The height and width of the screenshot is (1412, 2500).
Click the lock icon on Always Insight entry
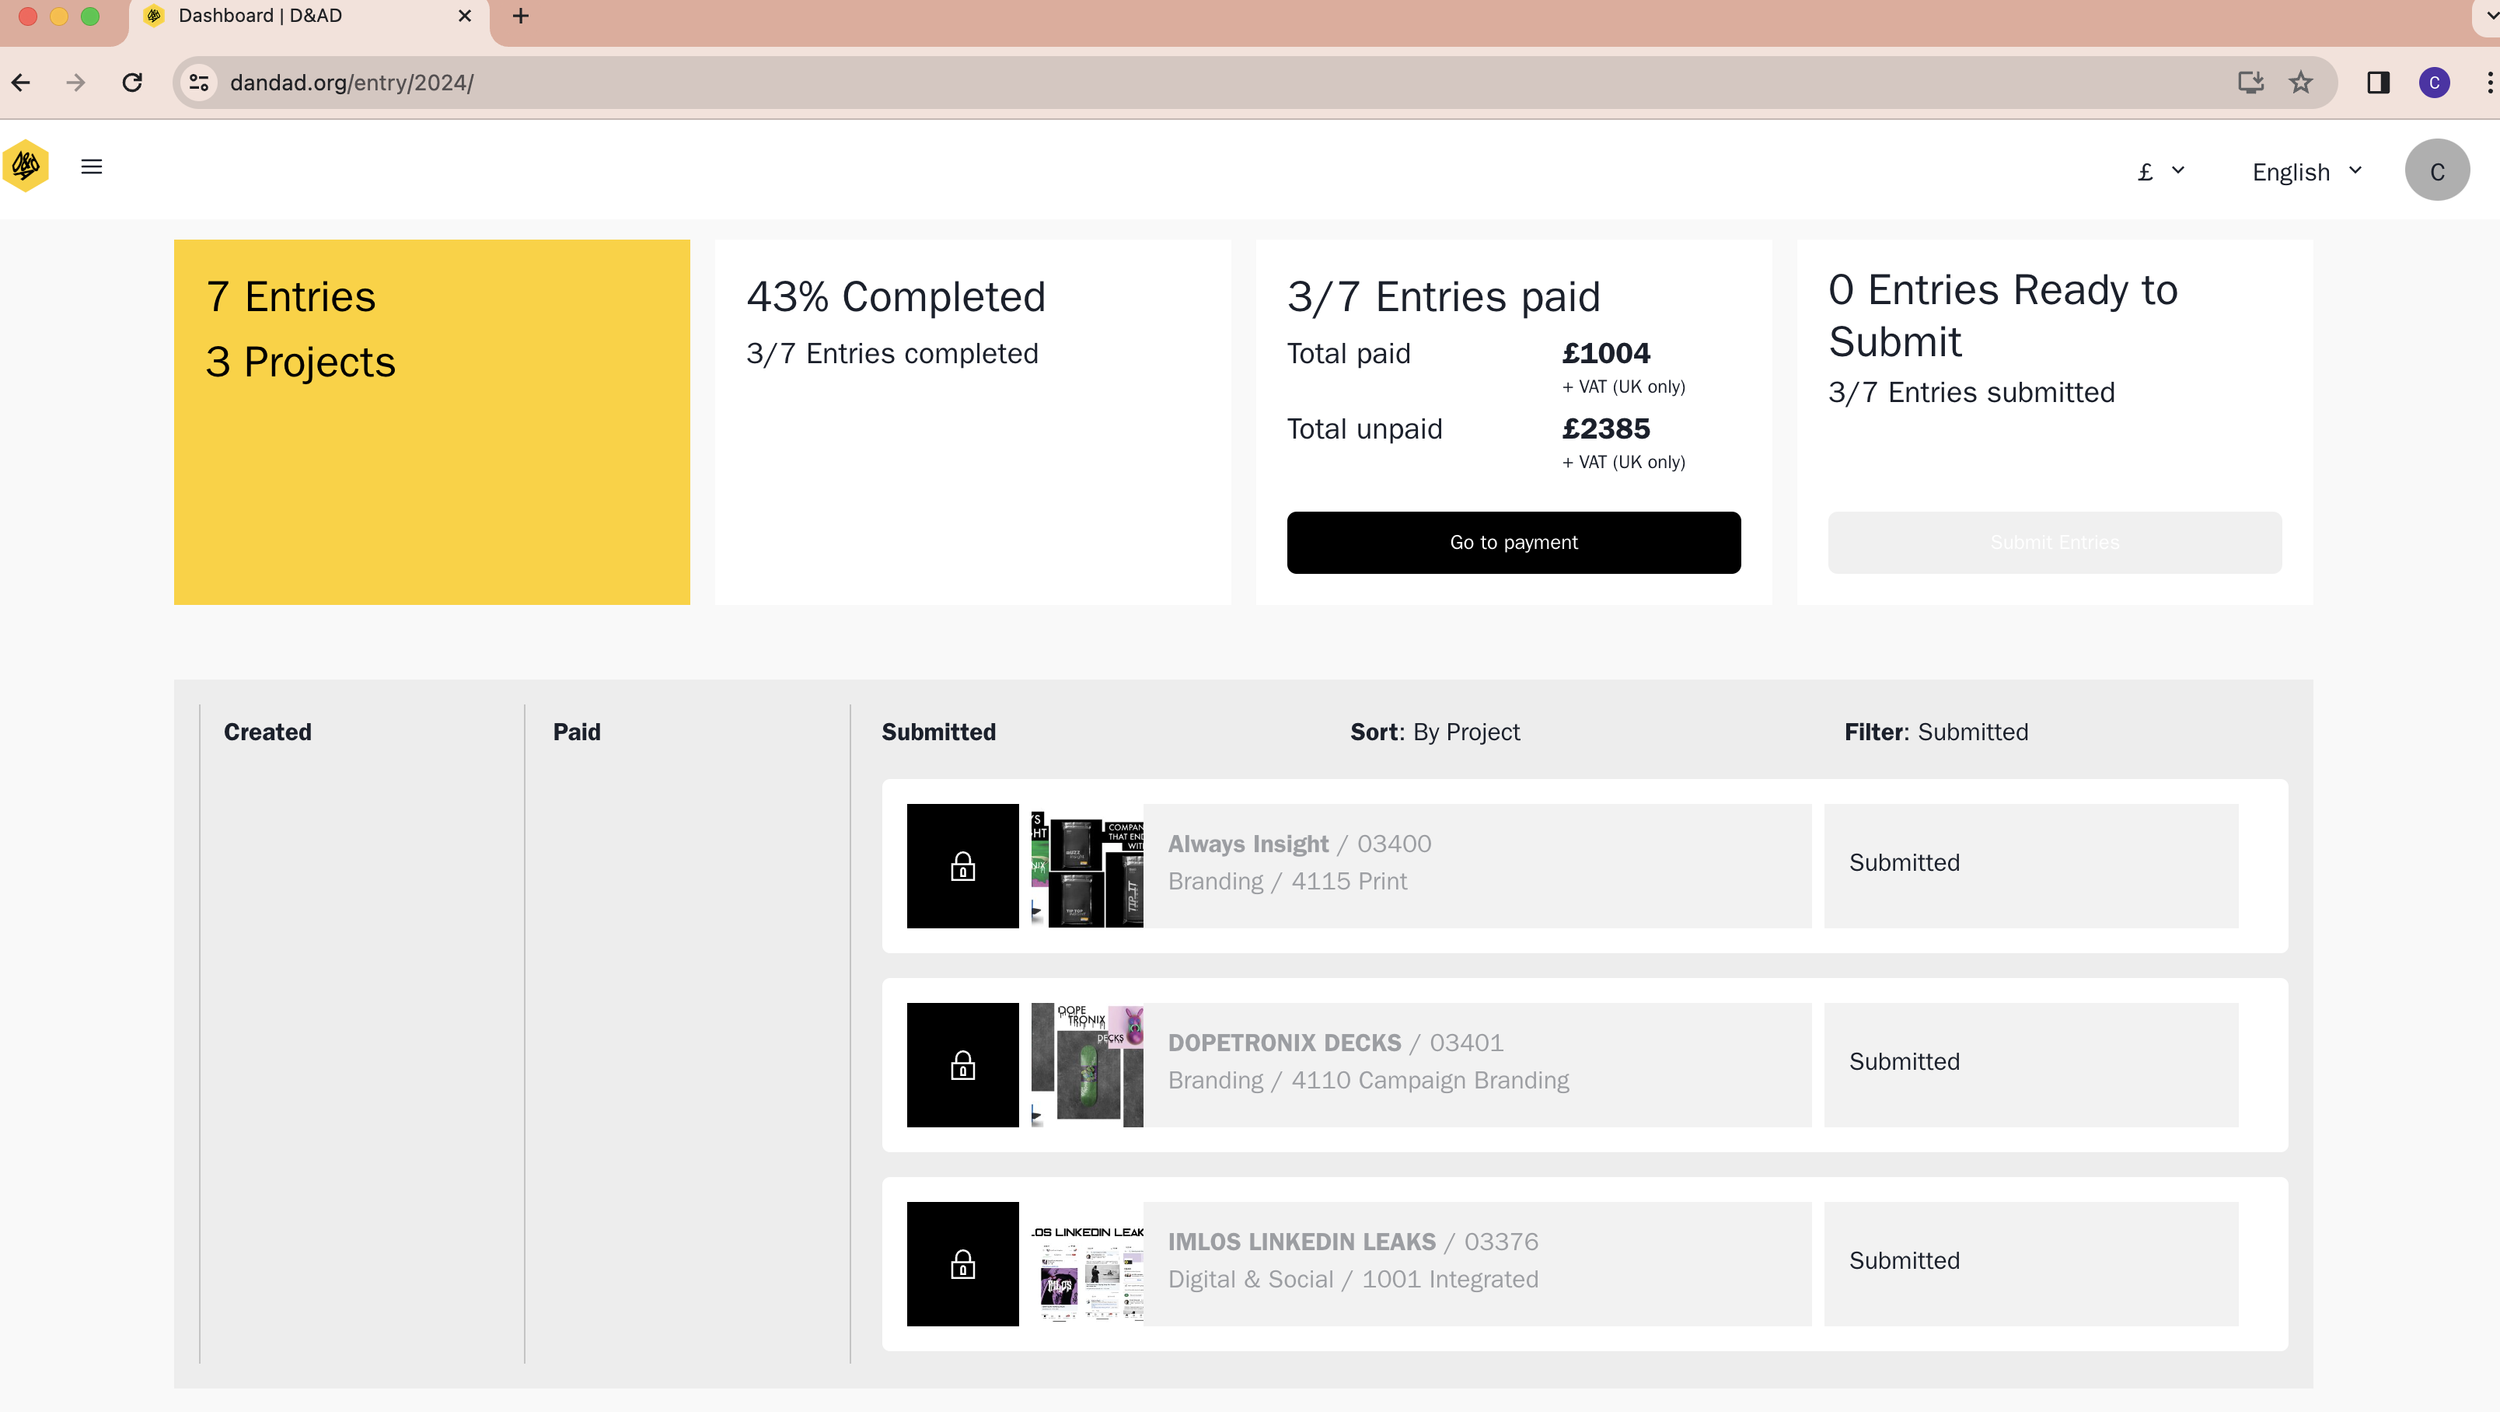[962, 866]
